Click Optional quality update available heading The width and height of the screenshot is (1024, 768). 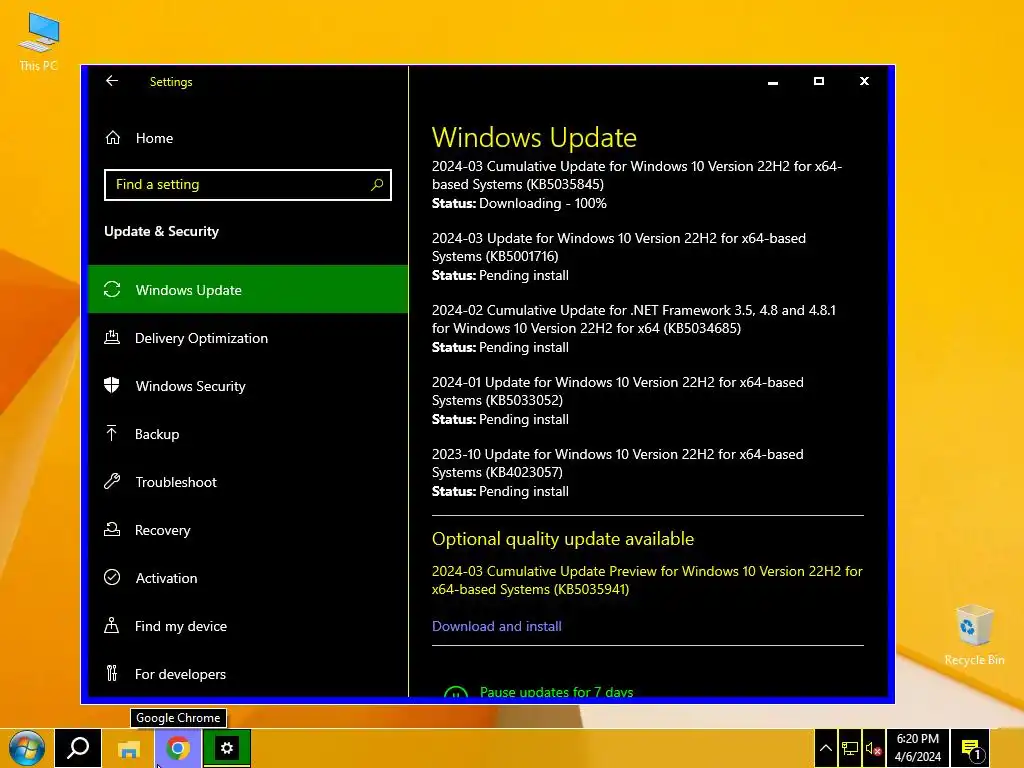pyautogui.click(x=562, y=539)
